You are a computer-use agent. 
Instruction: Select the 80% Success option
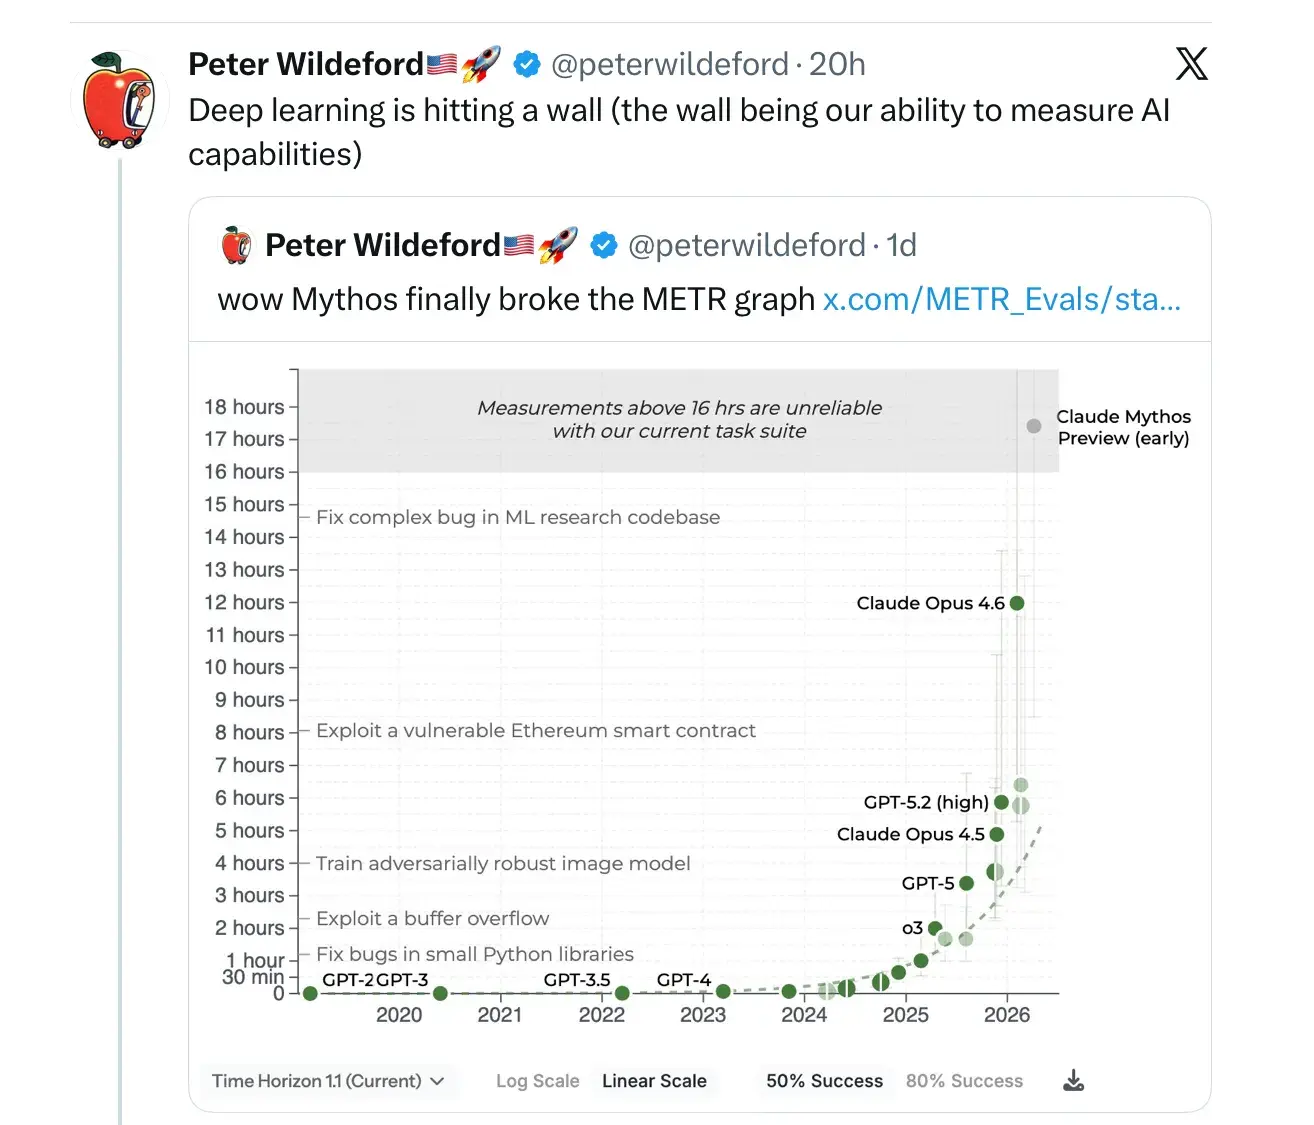tap(964, 1081)
